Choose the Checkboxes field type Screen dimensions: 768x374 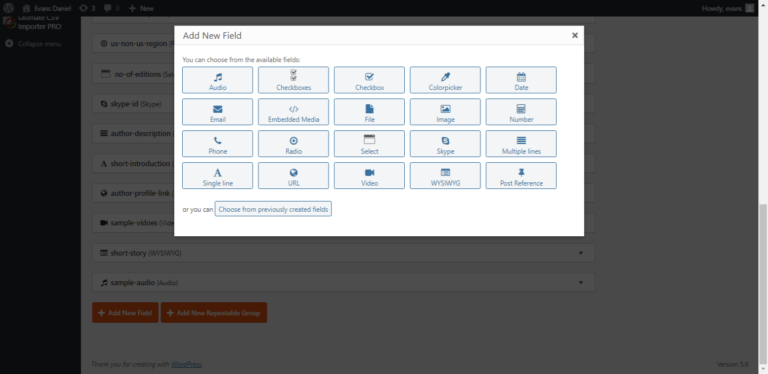point(293,80)
